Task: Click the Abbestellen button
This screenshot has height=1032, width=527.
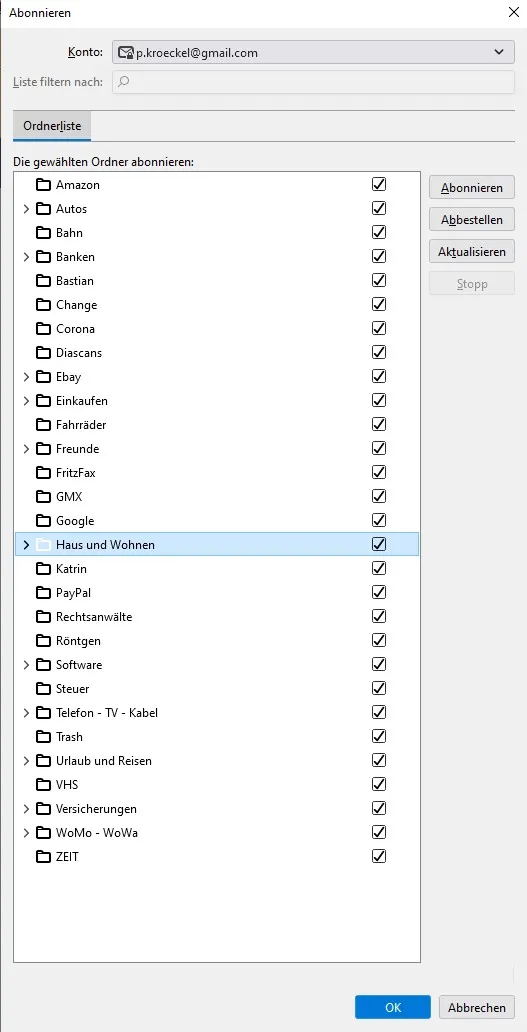Action: pyautogui.click(x=472, y=220)
